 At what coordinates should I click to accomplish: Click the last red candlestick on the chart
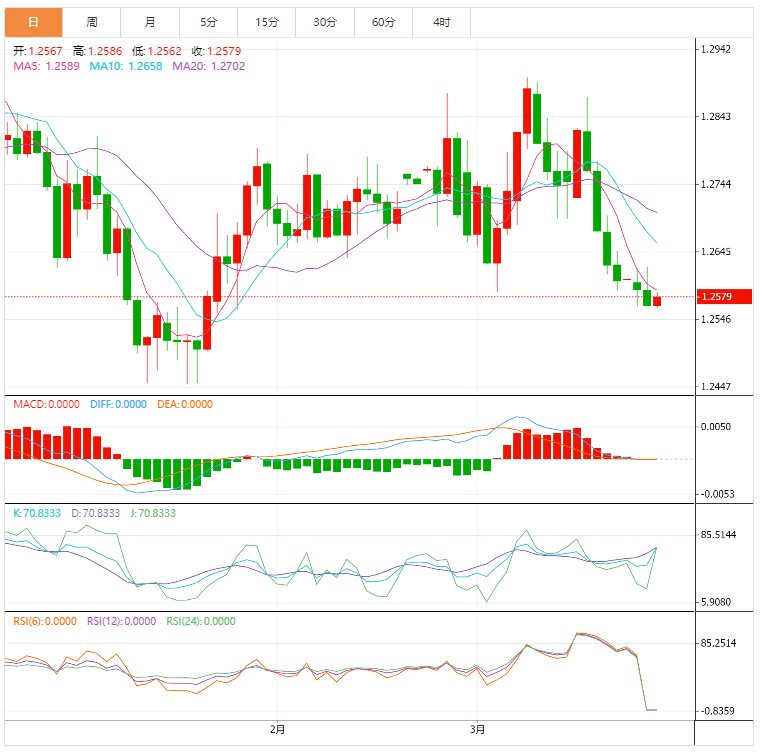tap(657, 301)
